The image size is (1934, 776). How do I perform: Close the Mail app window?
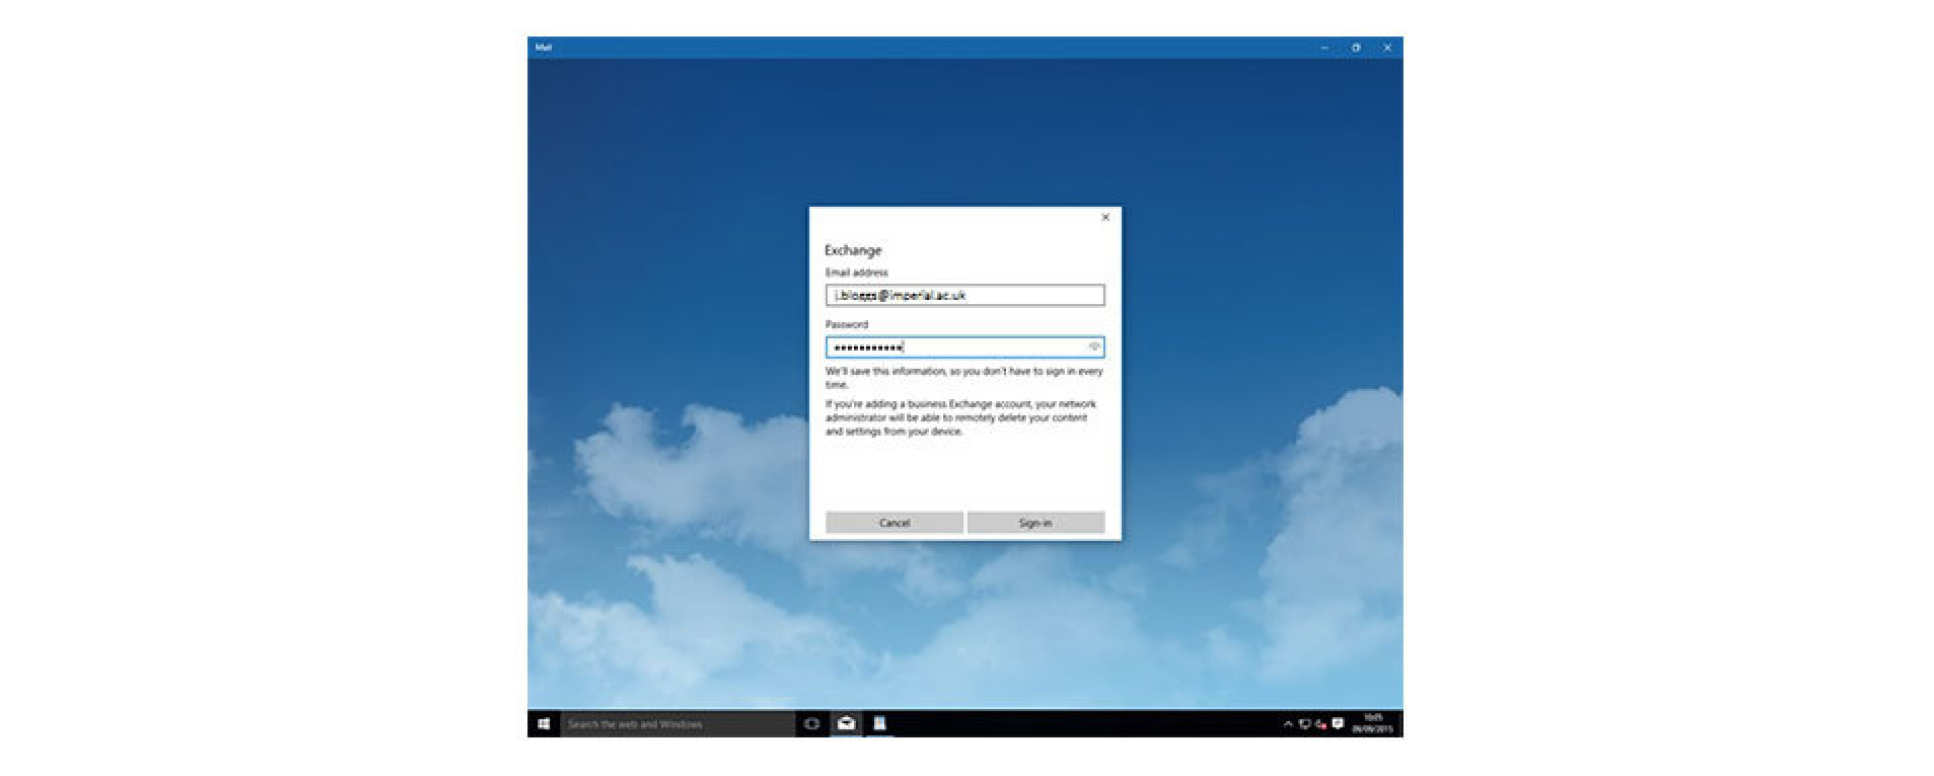click(1387, 47)
